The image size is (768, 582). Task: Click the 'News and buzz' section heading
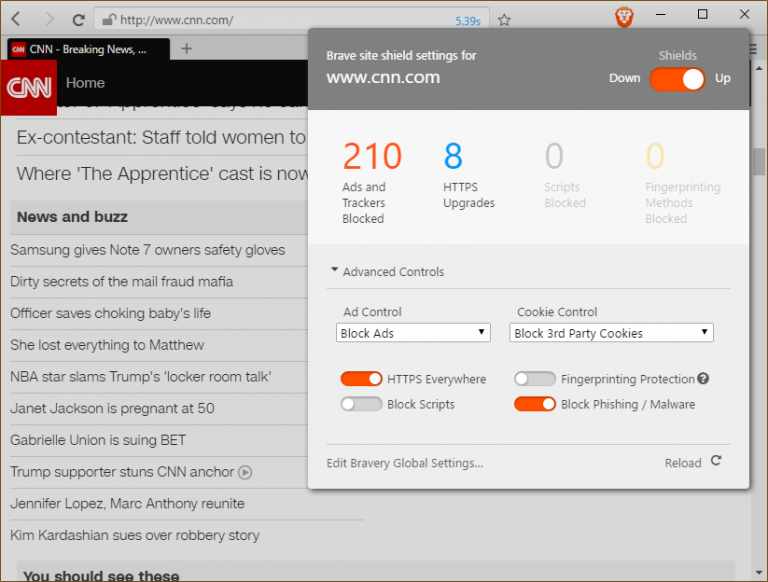72,217
